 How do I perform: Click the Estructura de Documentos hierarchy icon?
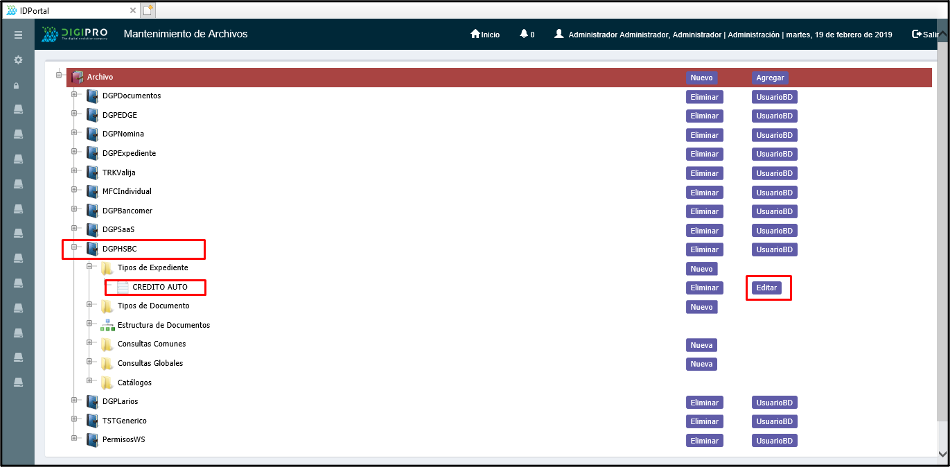click(x=106, y=325)
